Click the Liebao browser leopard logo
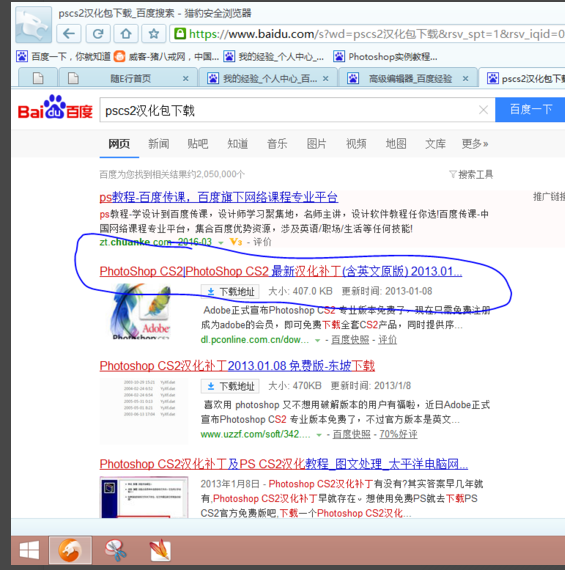Viewport: 565px width, 570px height. pyautogui.click(x=33, y=25)
